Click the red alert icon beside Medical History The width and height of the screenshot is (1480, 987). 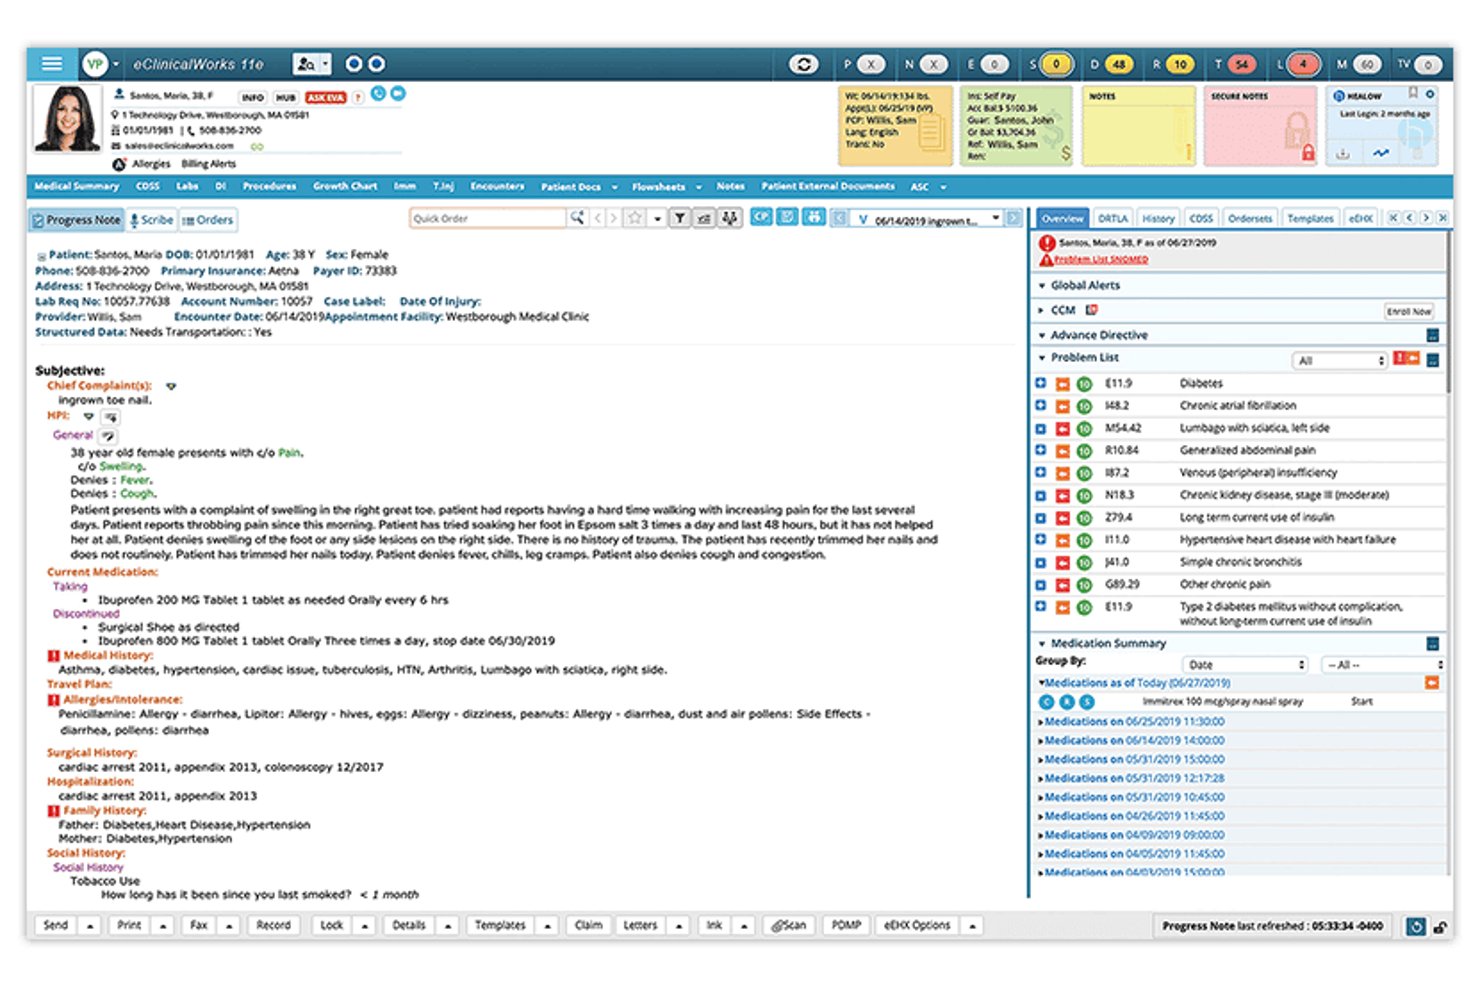[54, 656]
